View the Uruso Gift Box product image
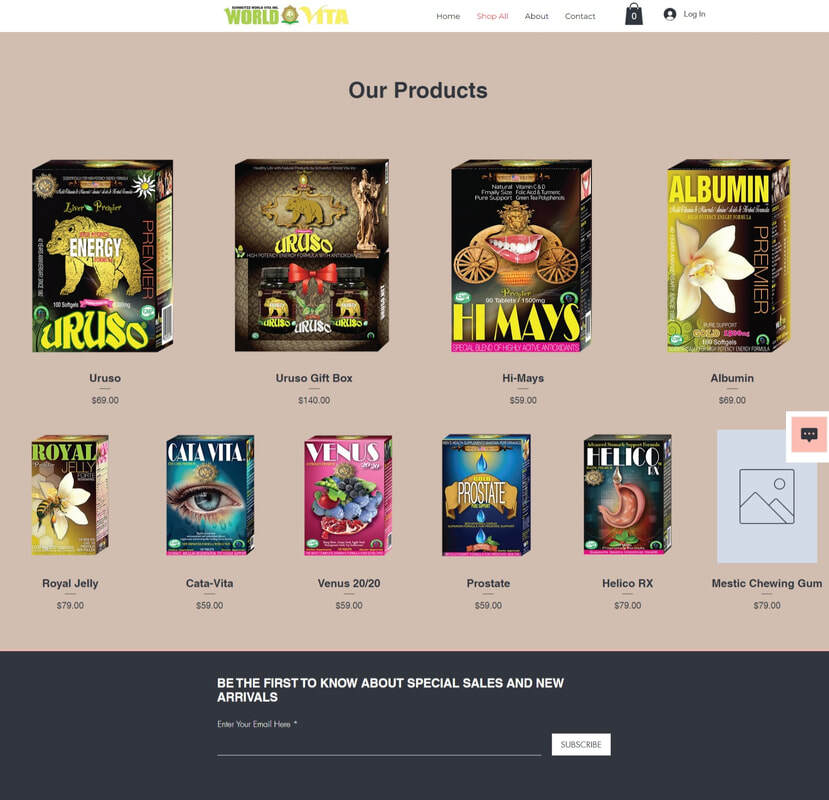829x800 pixels. pos(312,255)
